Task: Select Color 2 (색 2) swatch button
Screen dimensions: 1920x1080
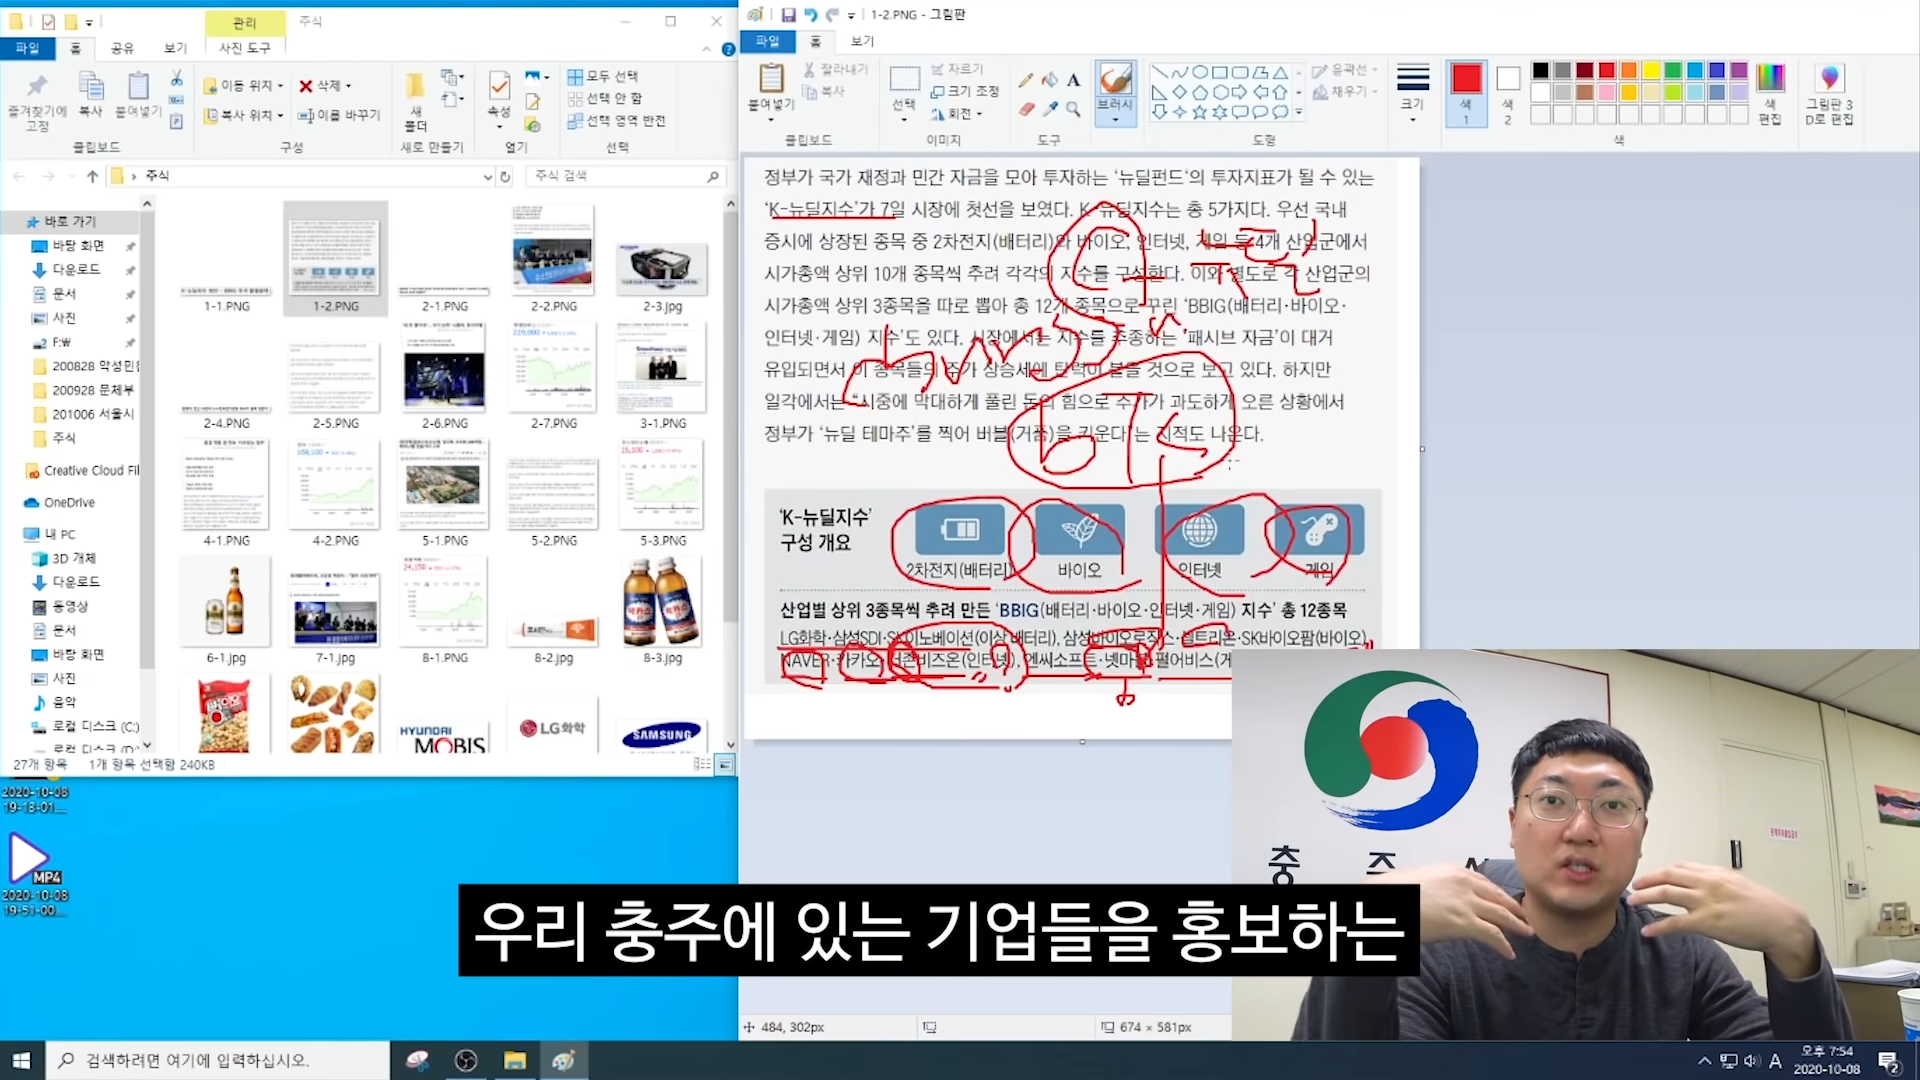Action: pos(1508,93)
